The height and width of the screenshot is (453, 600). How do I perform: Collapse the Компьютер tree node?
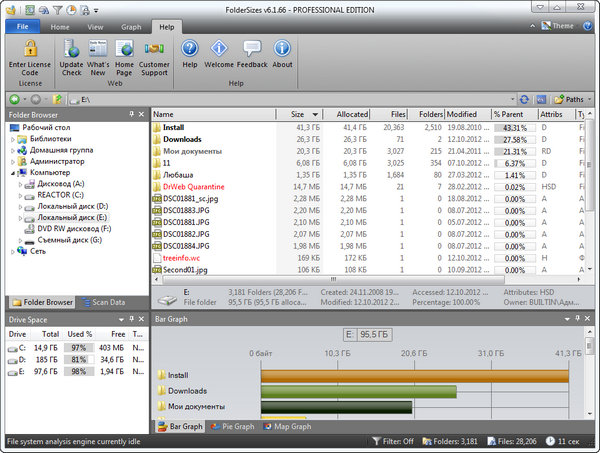[x=13, y=173]
